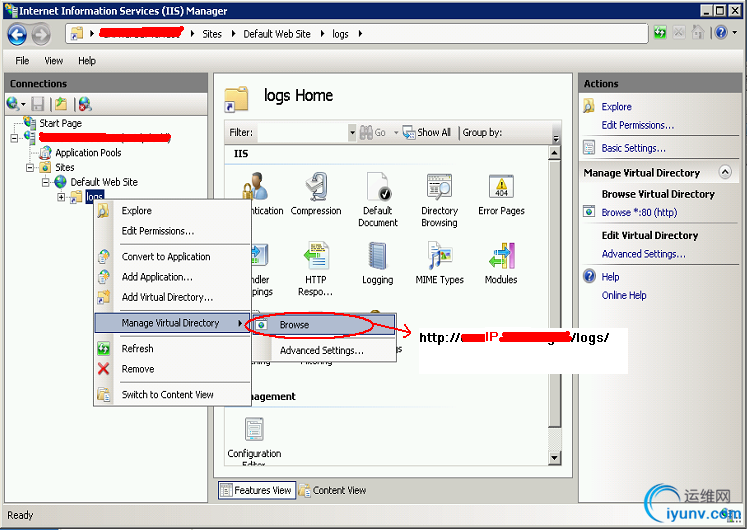Click the green refresh page icon

[660, 33]
